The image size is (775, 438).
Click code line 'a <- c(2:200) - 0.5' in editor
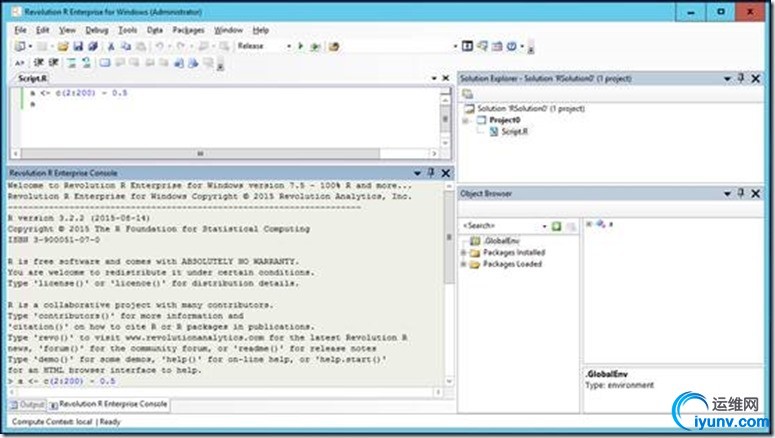tap(79, 93)
